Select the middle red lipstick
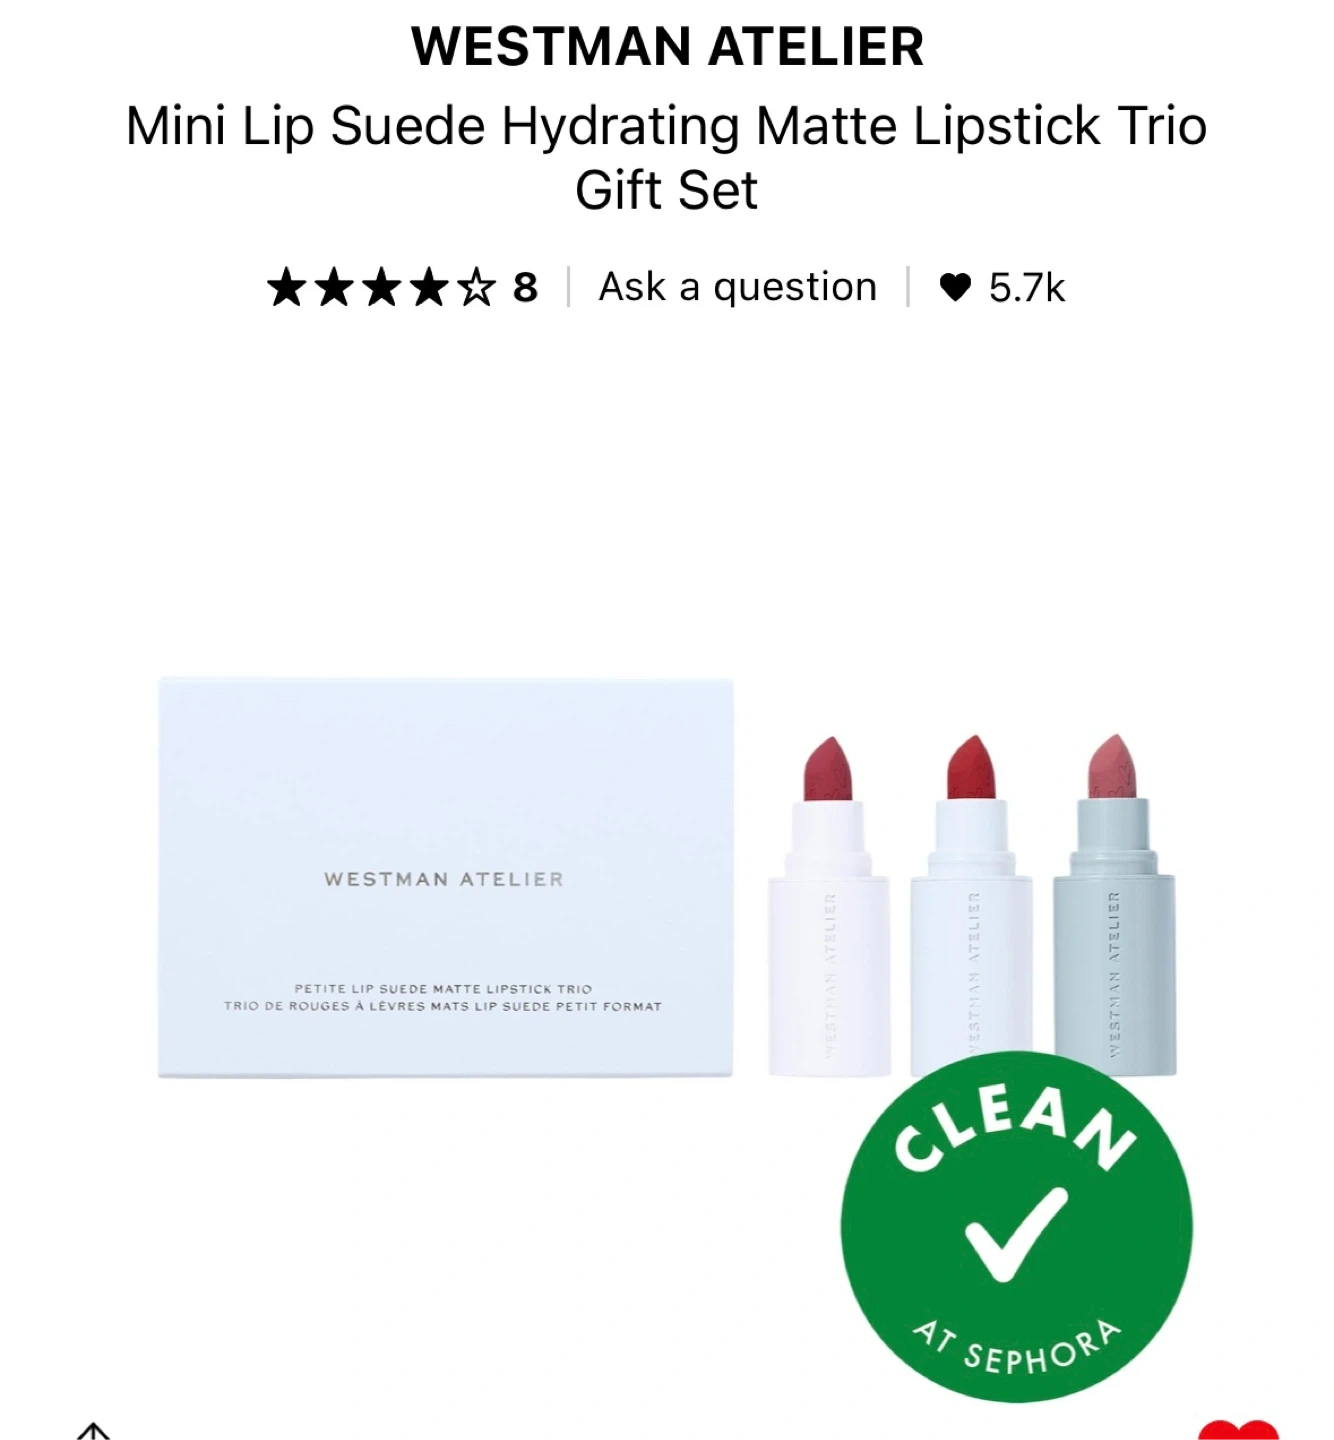 pyautogui.click(x=971, y=905)
